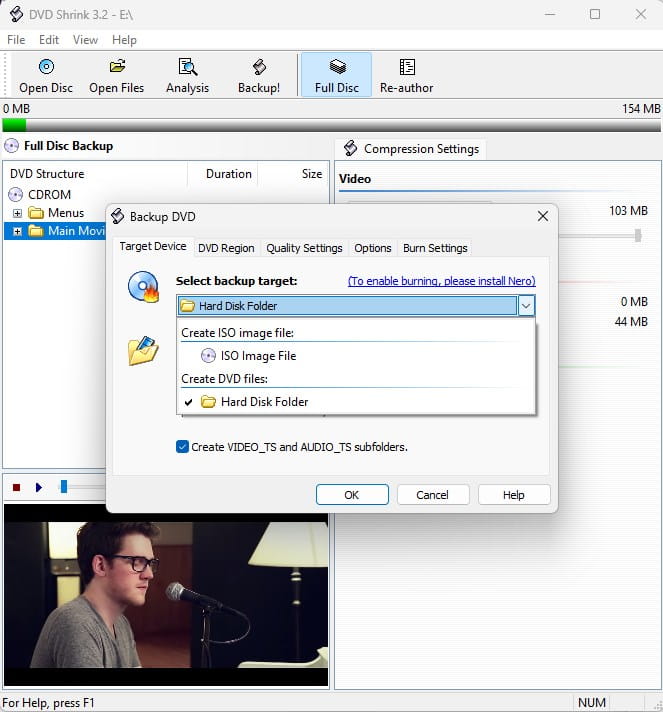Image resolution: width=663 pixels, height=712 pixels.
Task: Click the Main Movie folder icon
Action: tap(36, 231)
